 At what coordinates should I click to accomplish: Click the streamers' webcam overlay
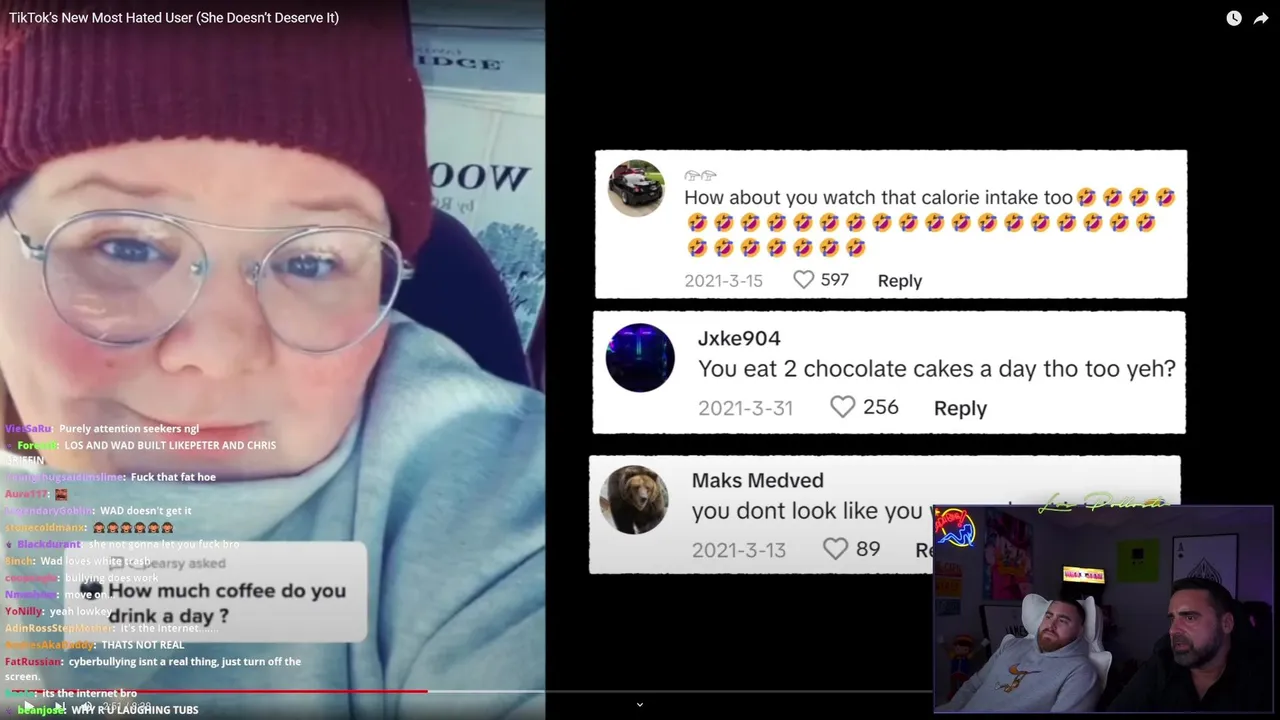[x=1104, y=608]
